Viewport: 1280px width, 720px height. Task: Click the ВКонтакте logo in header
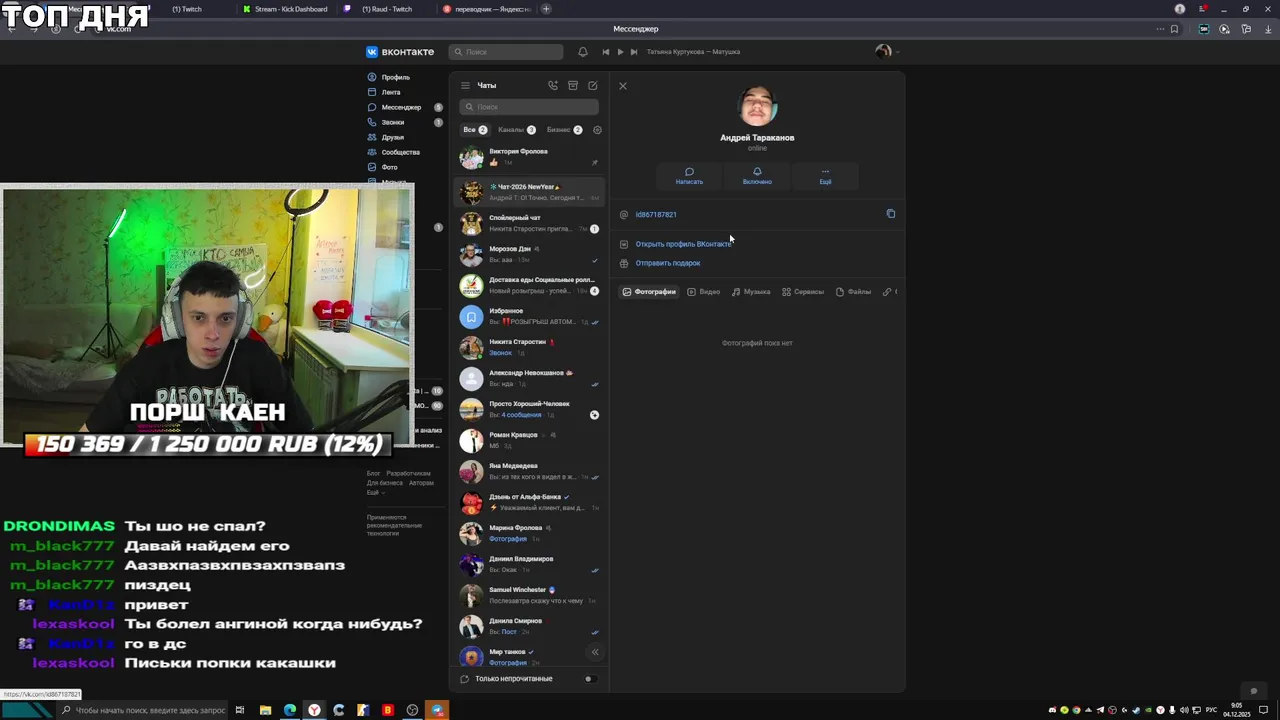[x=400, y=52]
